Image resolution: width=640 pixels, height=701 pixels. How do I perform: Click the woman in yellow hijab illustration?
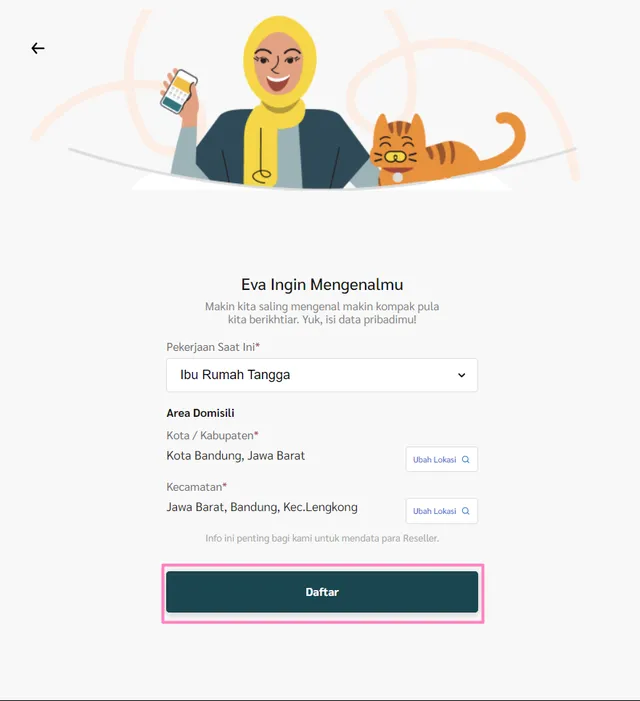[x=273, y=103]
